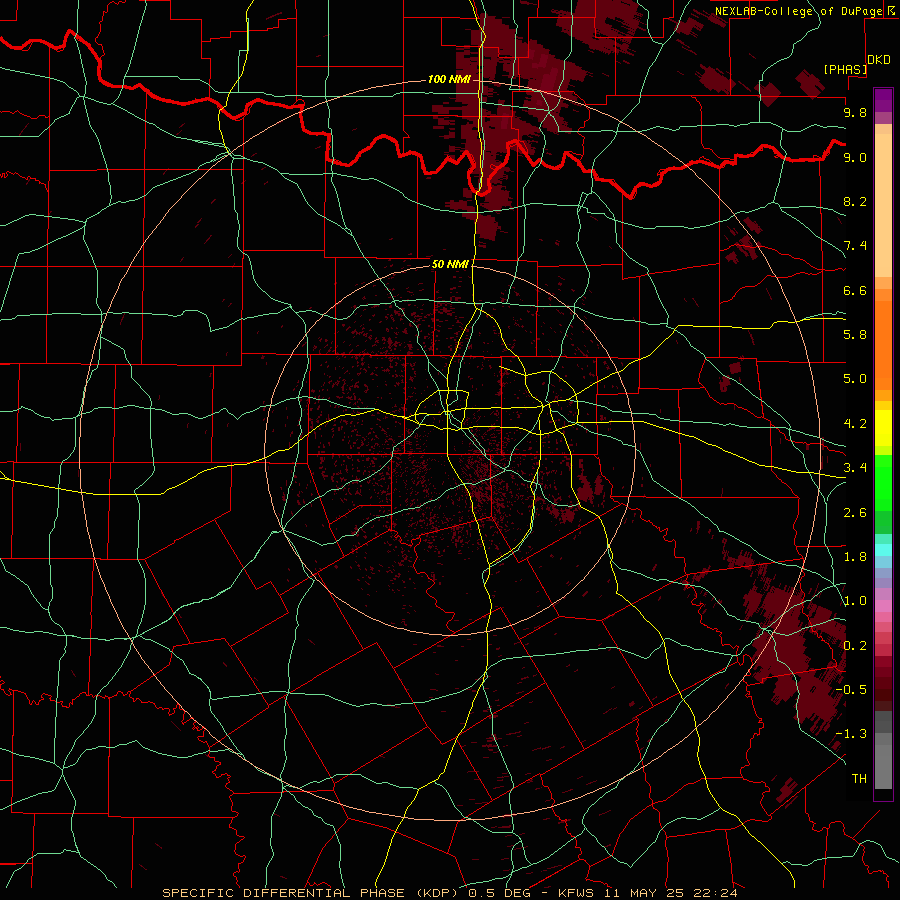Click the 1.0 scale value

click(x=855, y=601)
